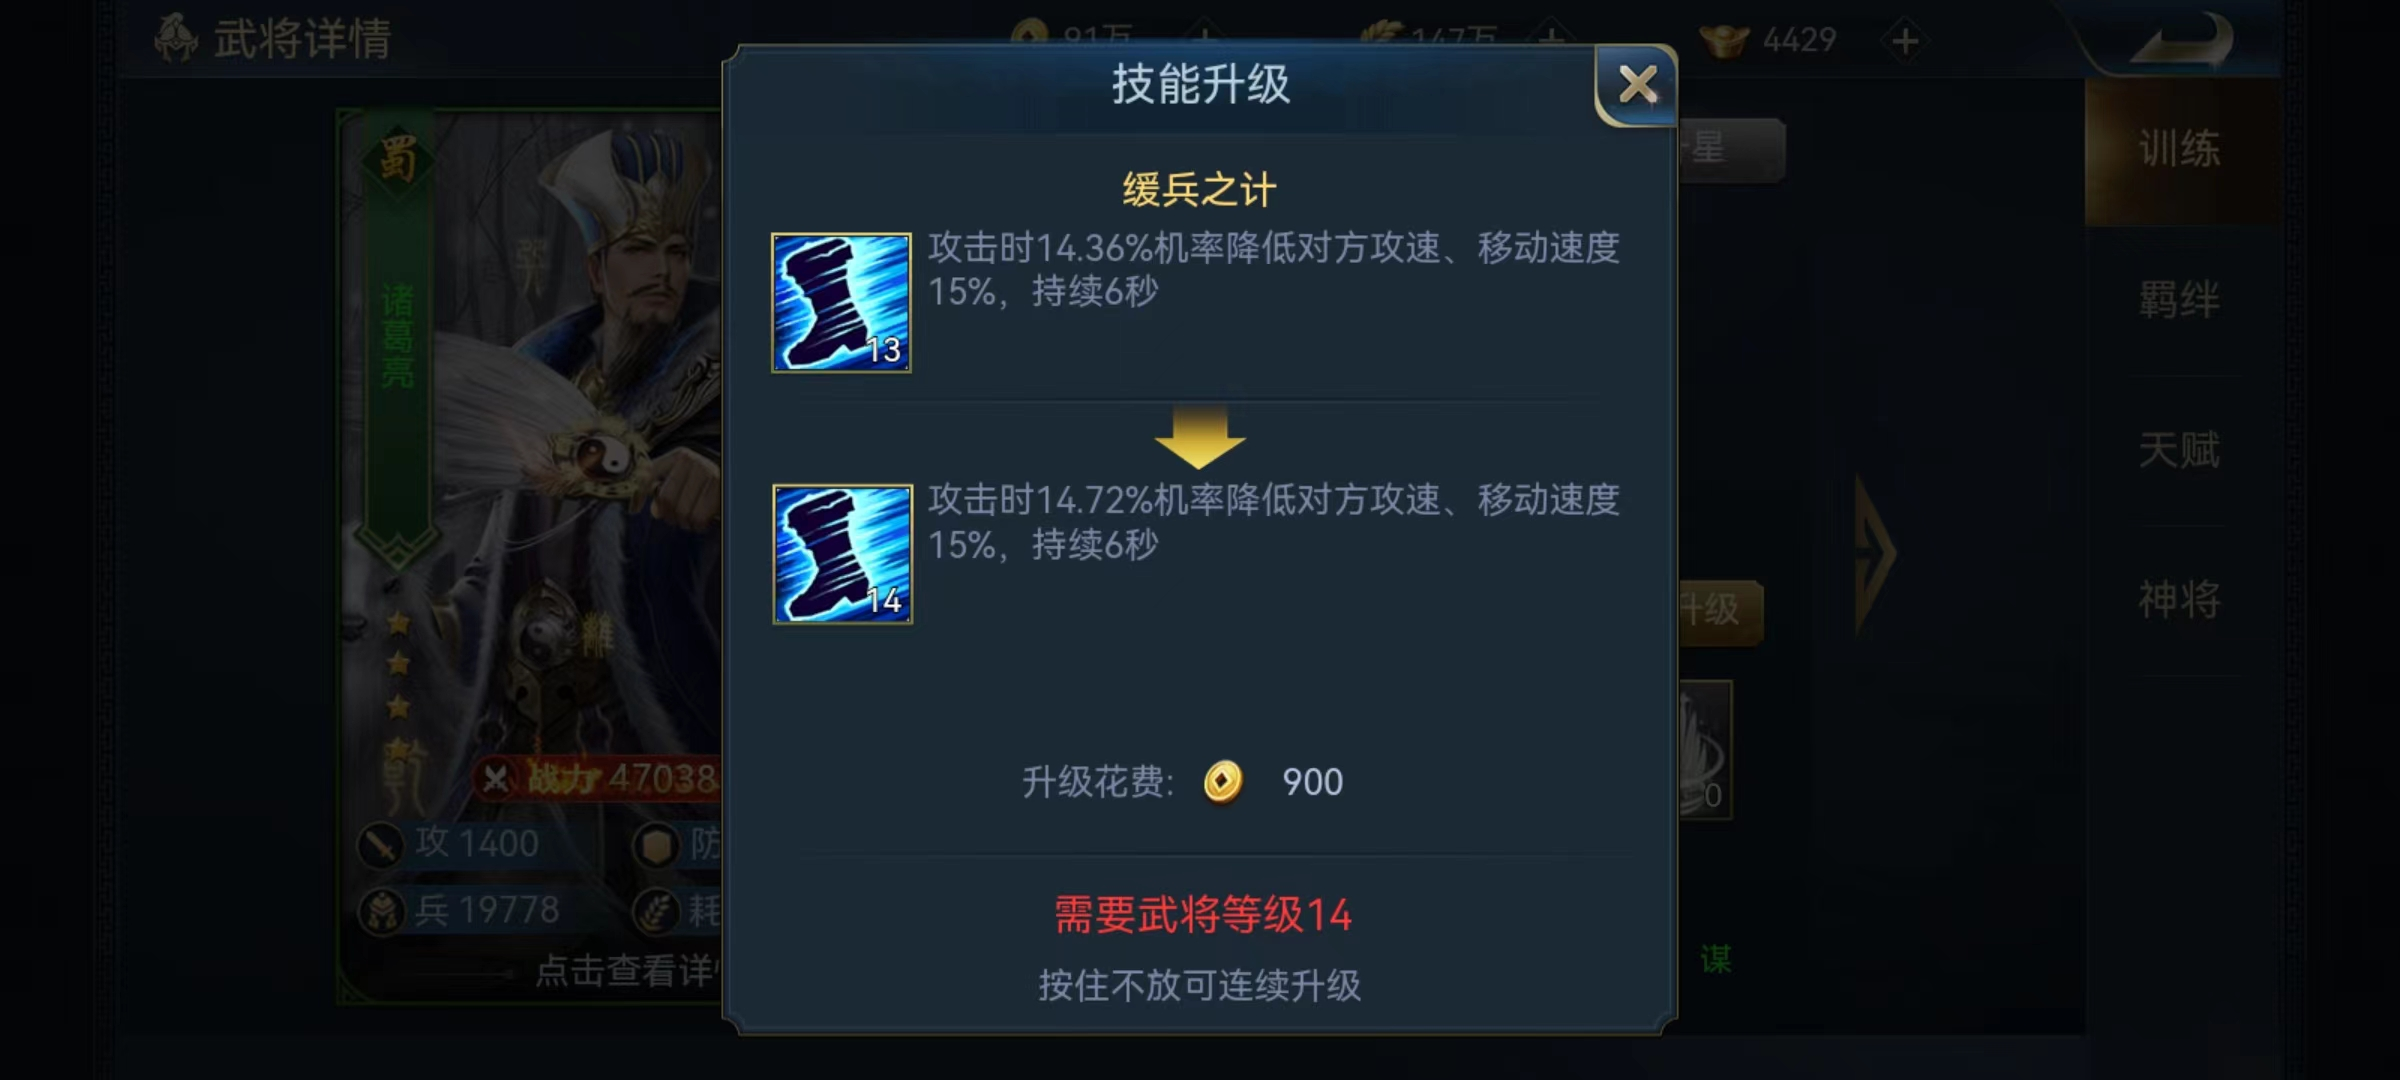2400x1080 pixels.
Task: Close the 技能升级 dialog with X
Action: point(1637,85)
